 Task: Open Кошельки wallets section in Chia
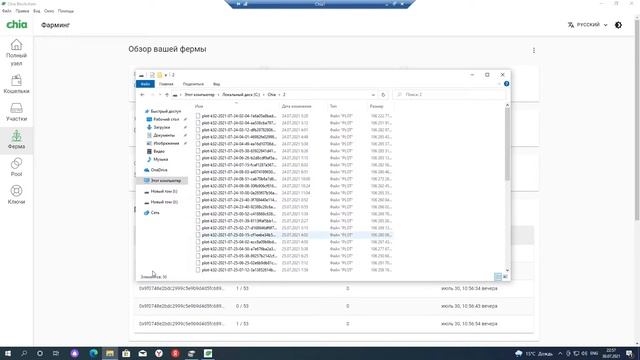(x=16, y=84)
